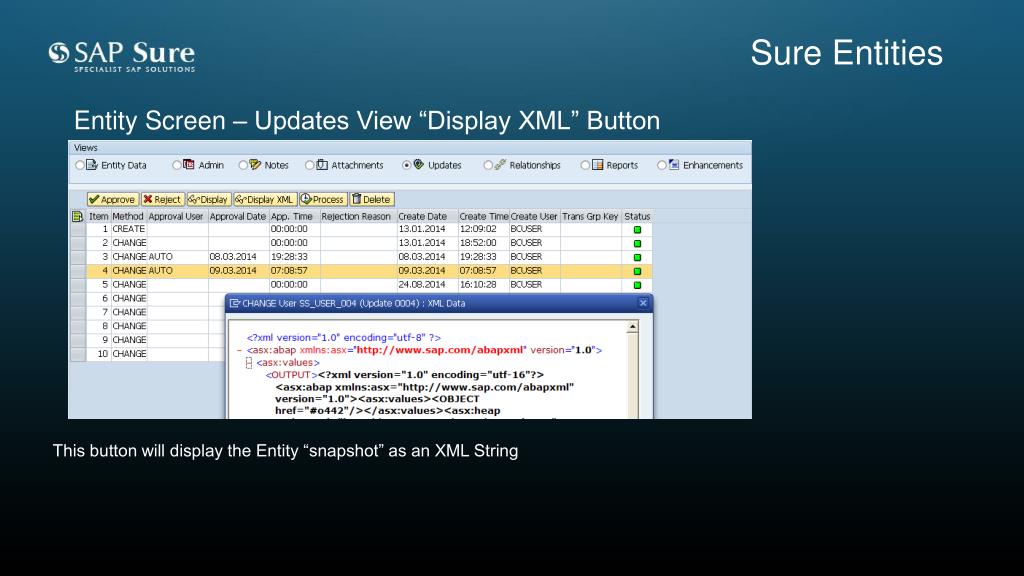Click the Approval Date column header
This screenshot has height=576, width=1024.
point(238,216)
